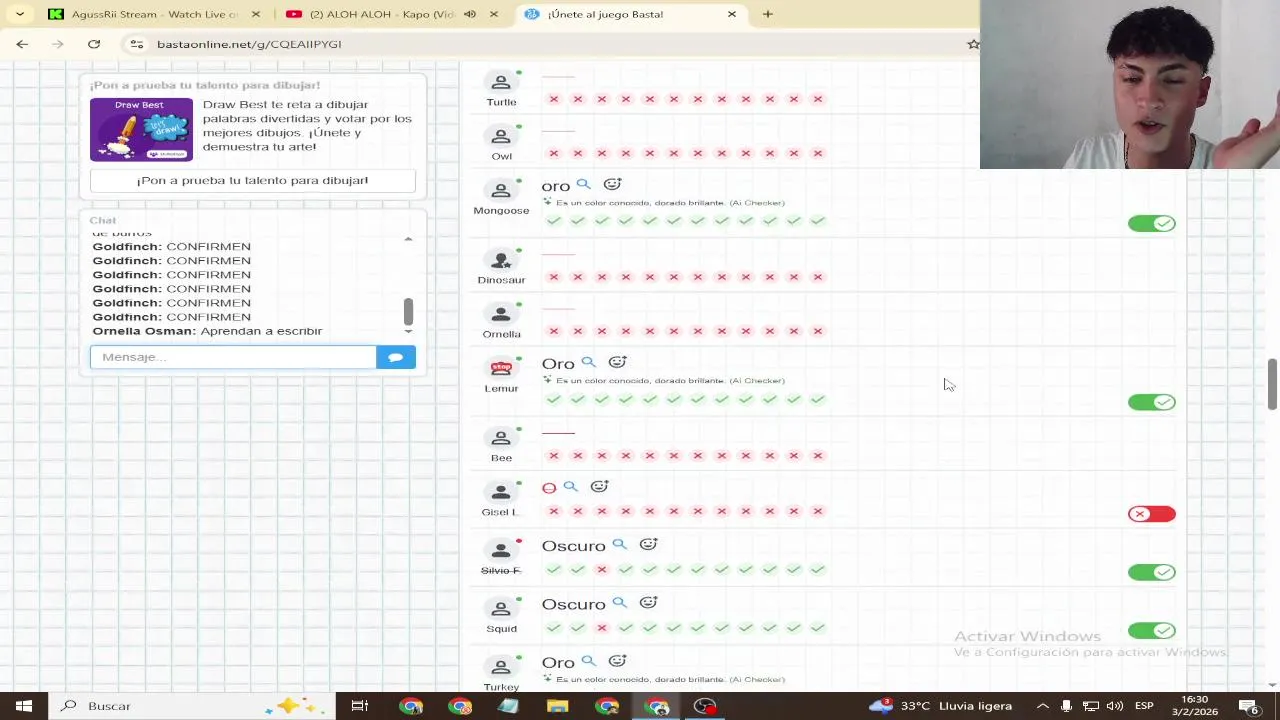Send chat message with blue button

click(396, 357)
